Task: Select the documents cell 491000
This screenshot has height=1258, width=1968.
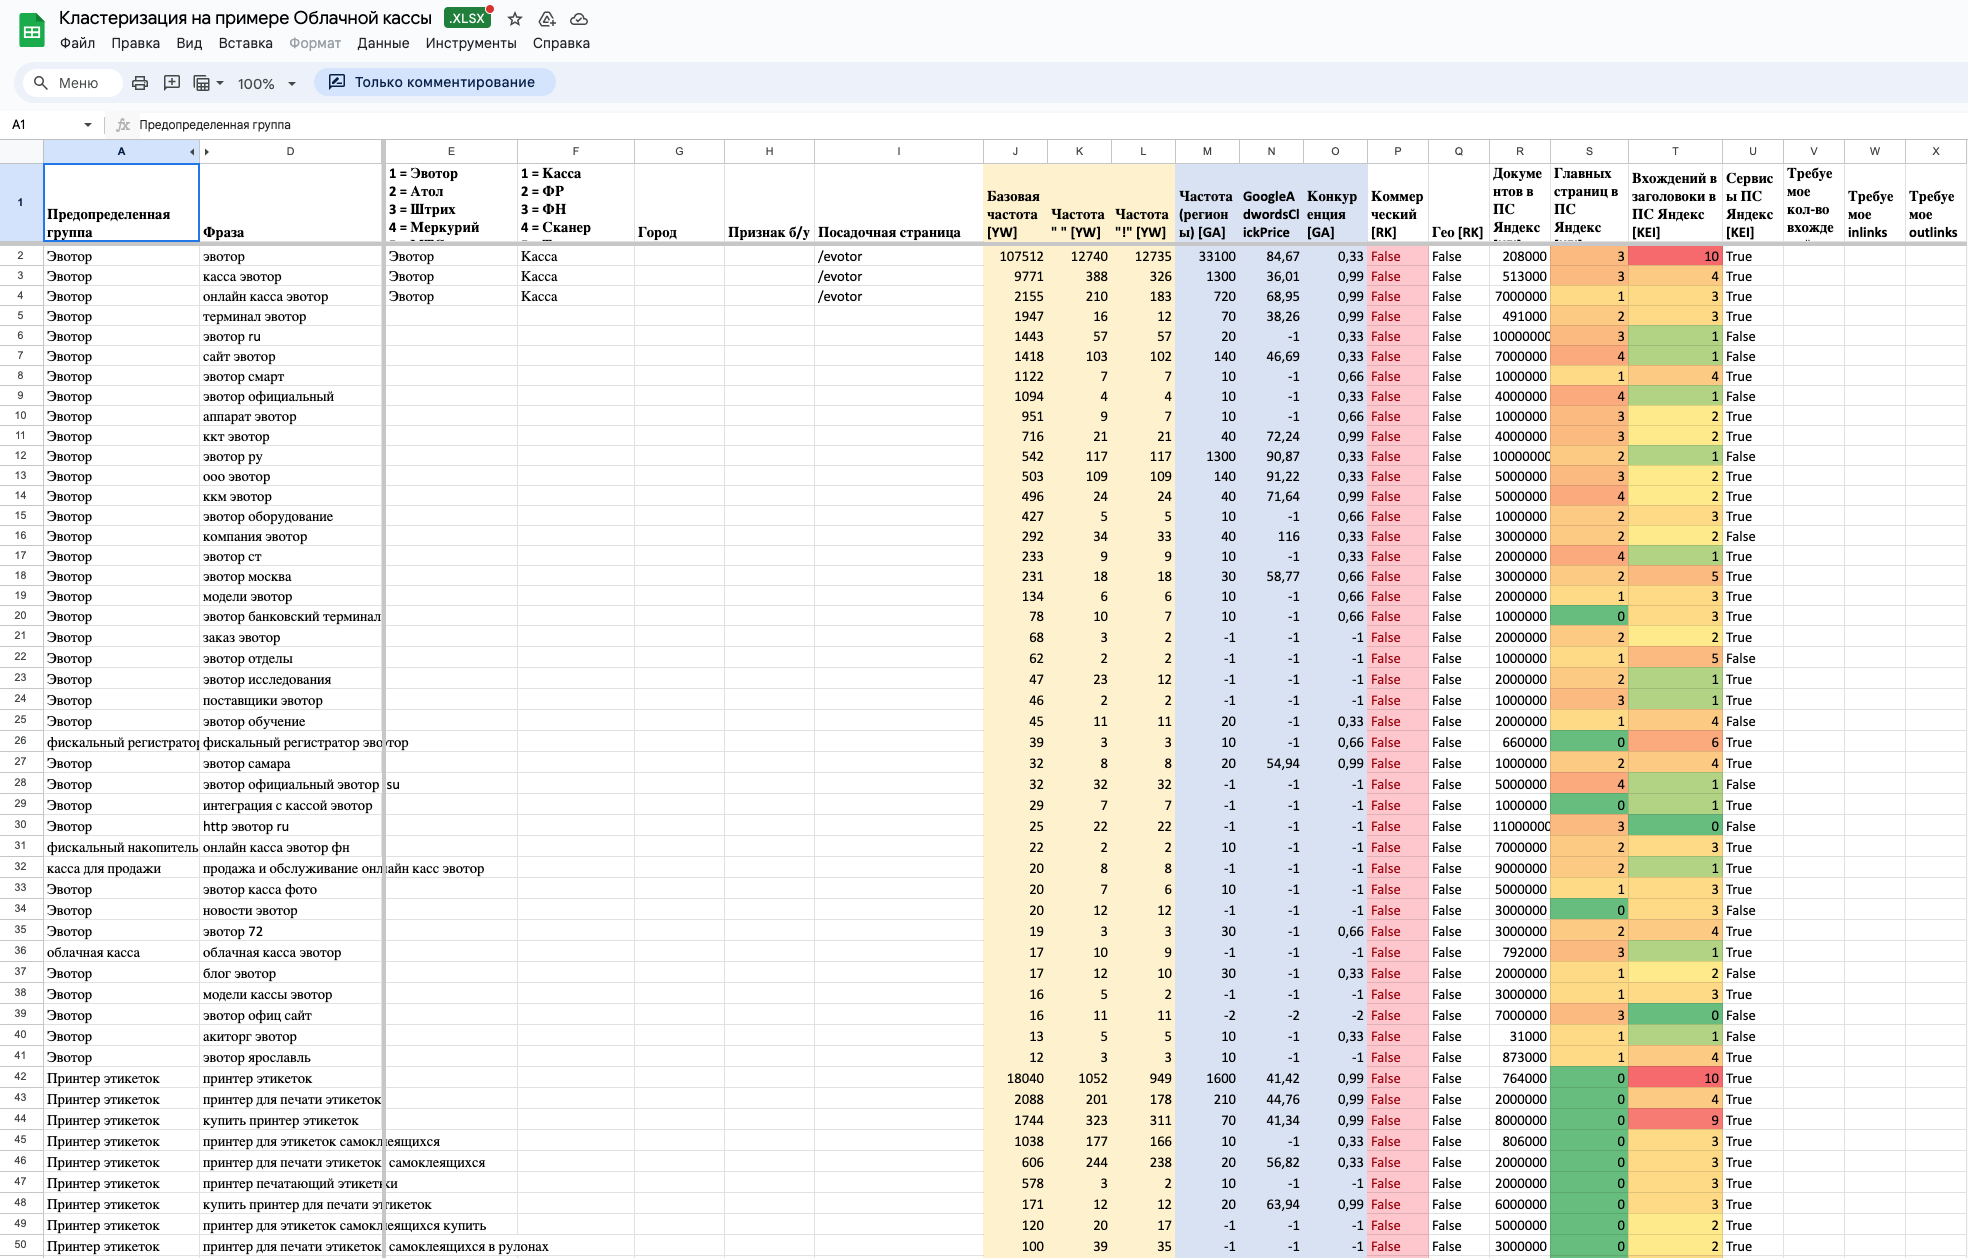Action: coord(1520,316)
